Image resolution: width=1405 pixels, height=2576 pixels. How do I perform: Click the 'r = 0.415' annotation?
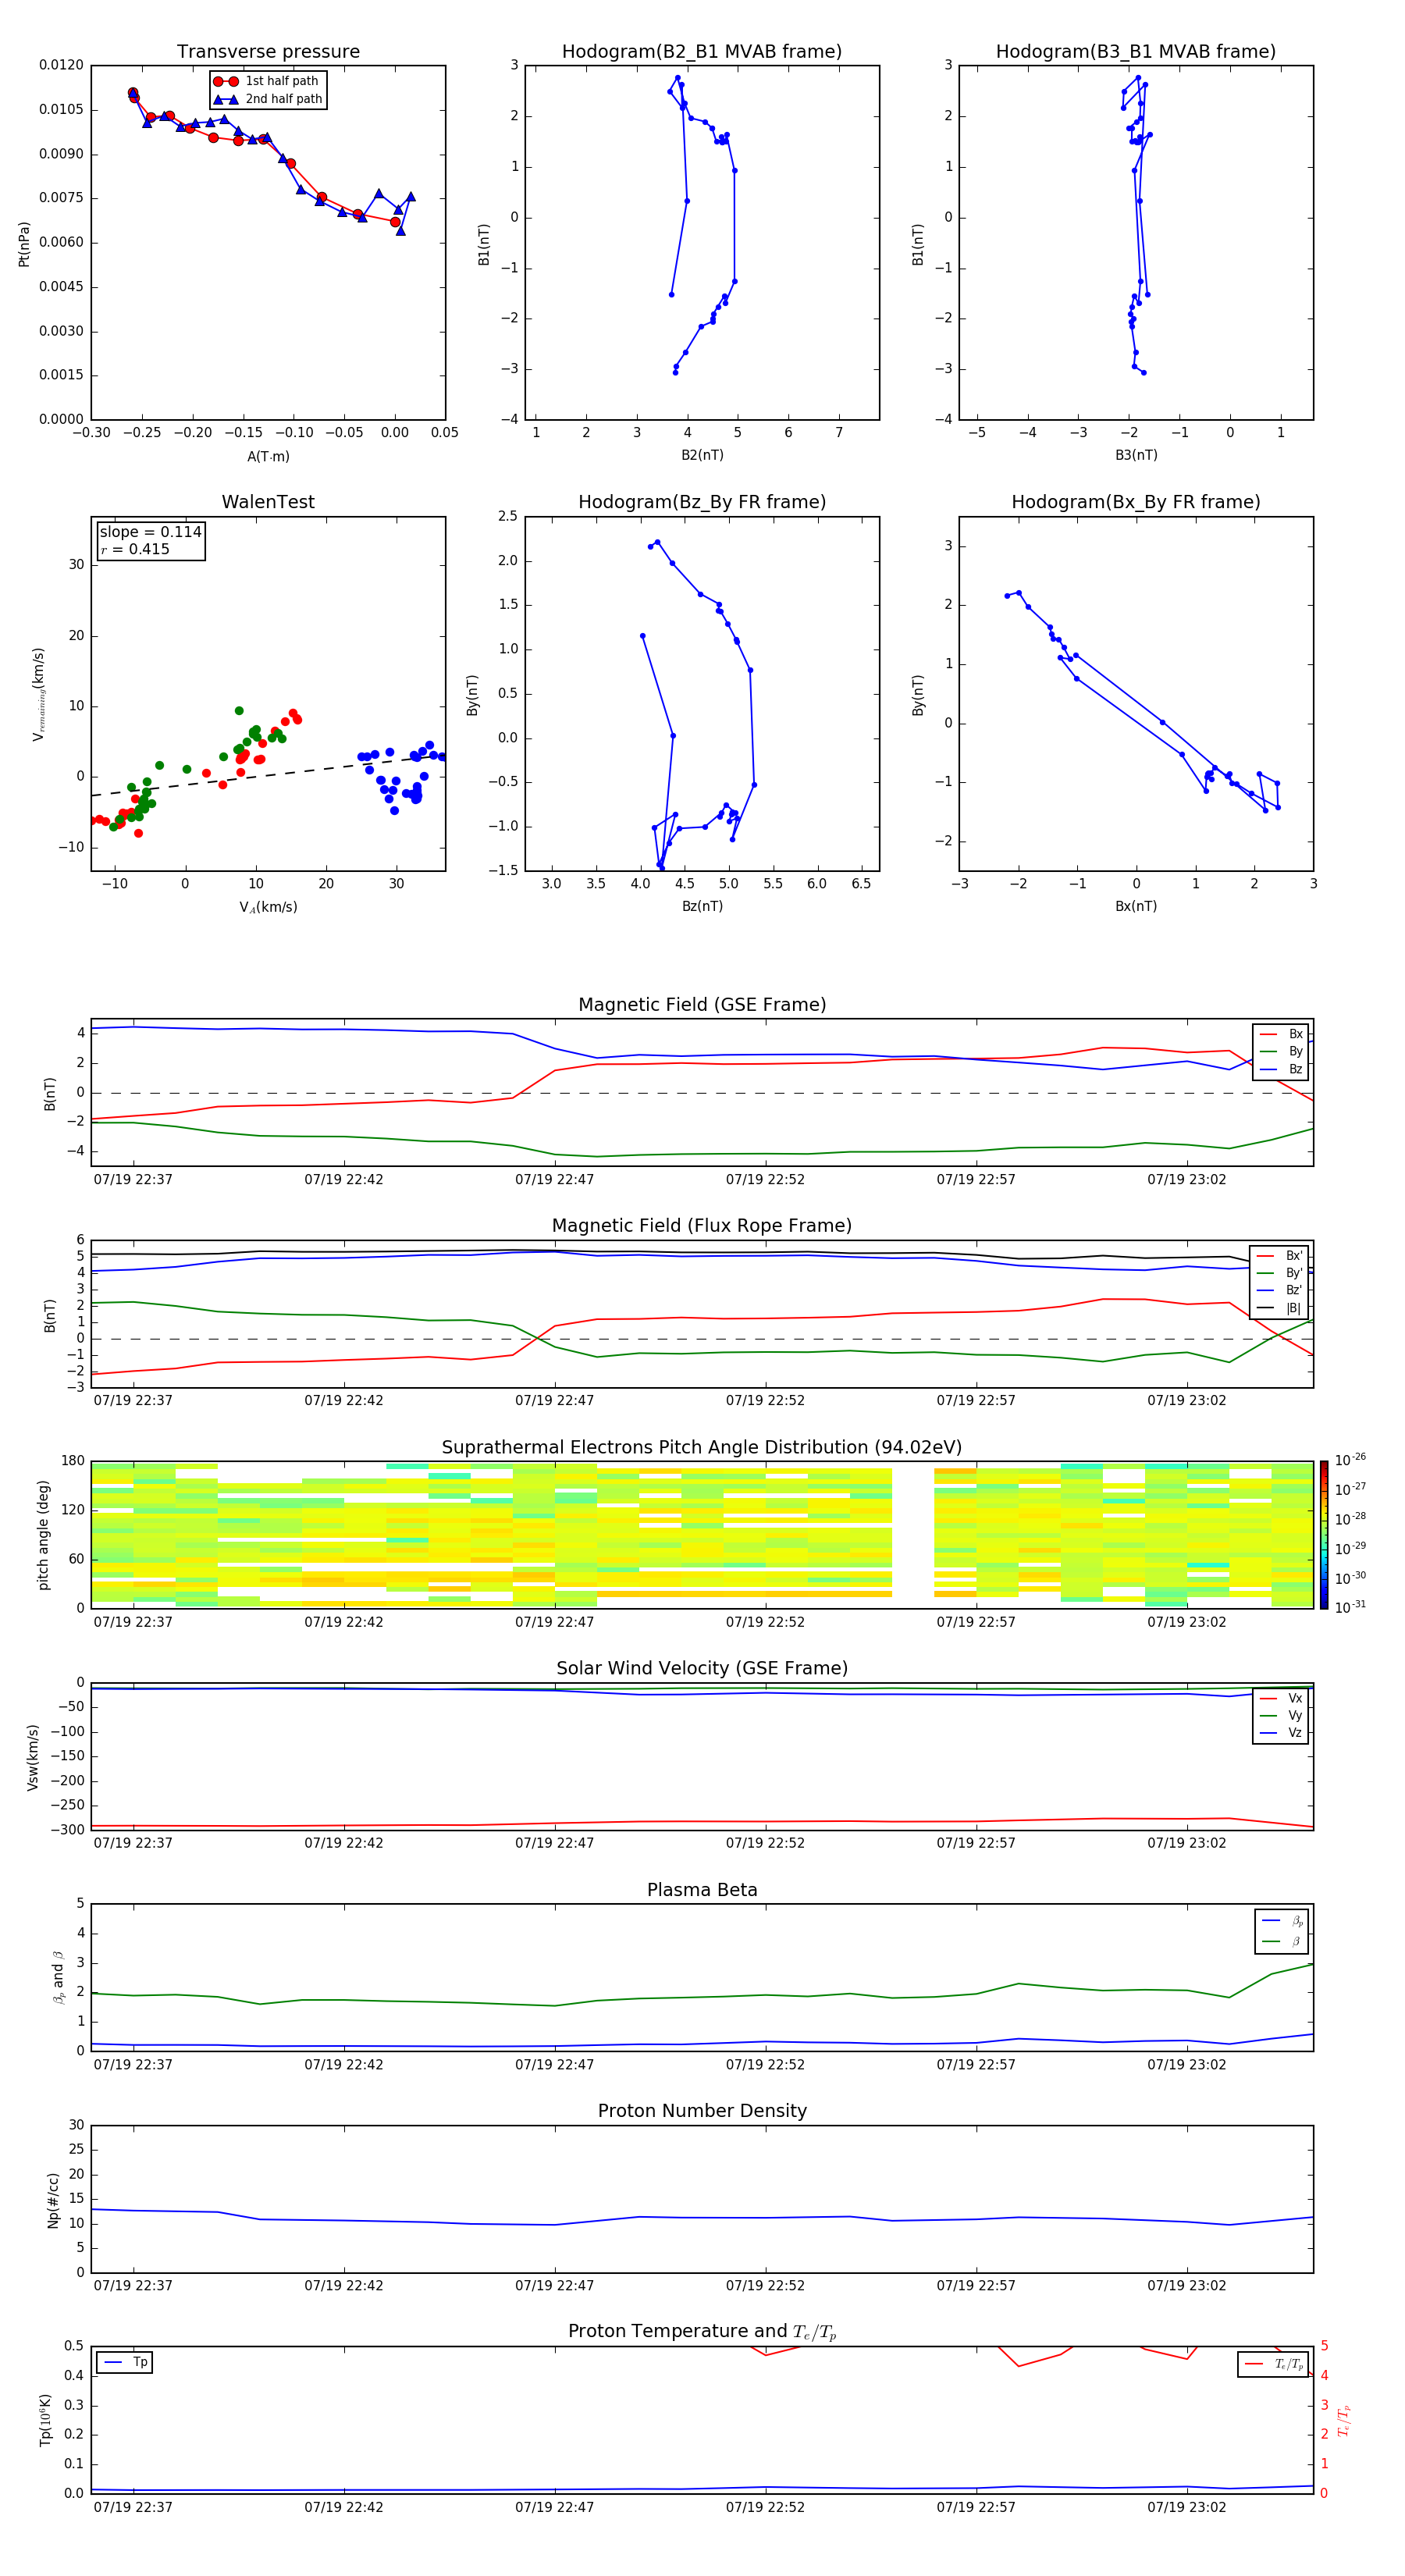(135, 549)
